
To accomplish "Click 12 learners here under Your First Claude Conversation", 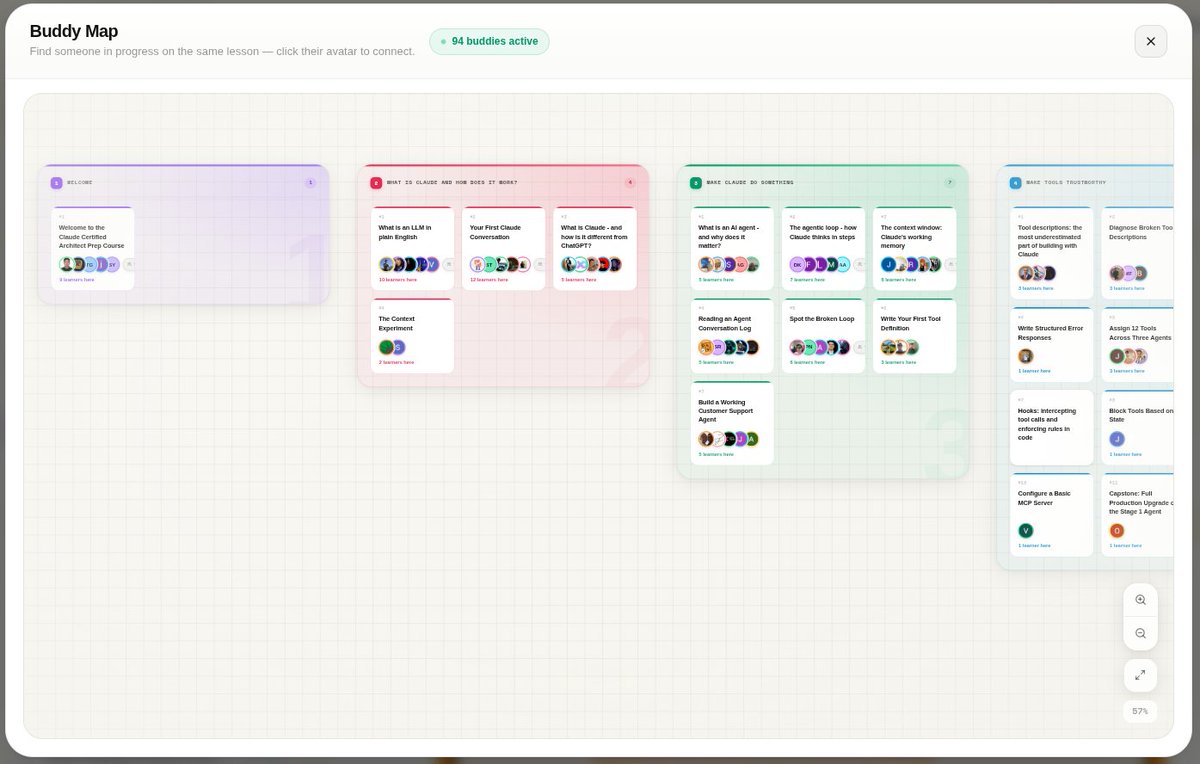I will click(489, 280).
